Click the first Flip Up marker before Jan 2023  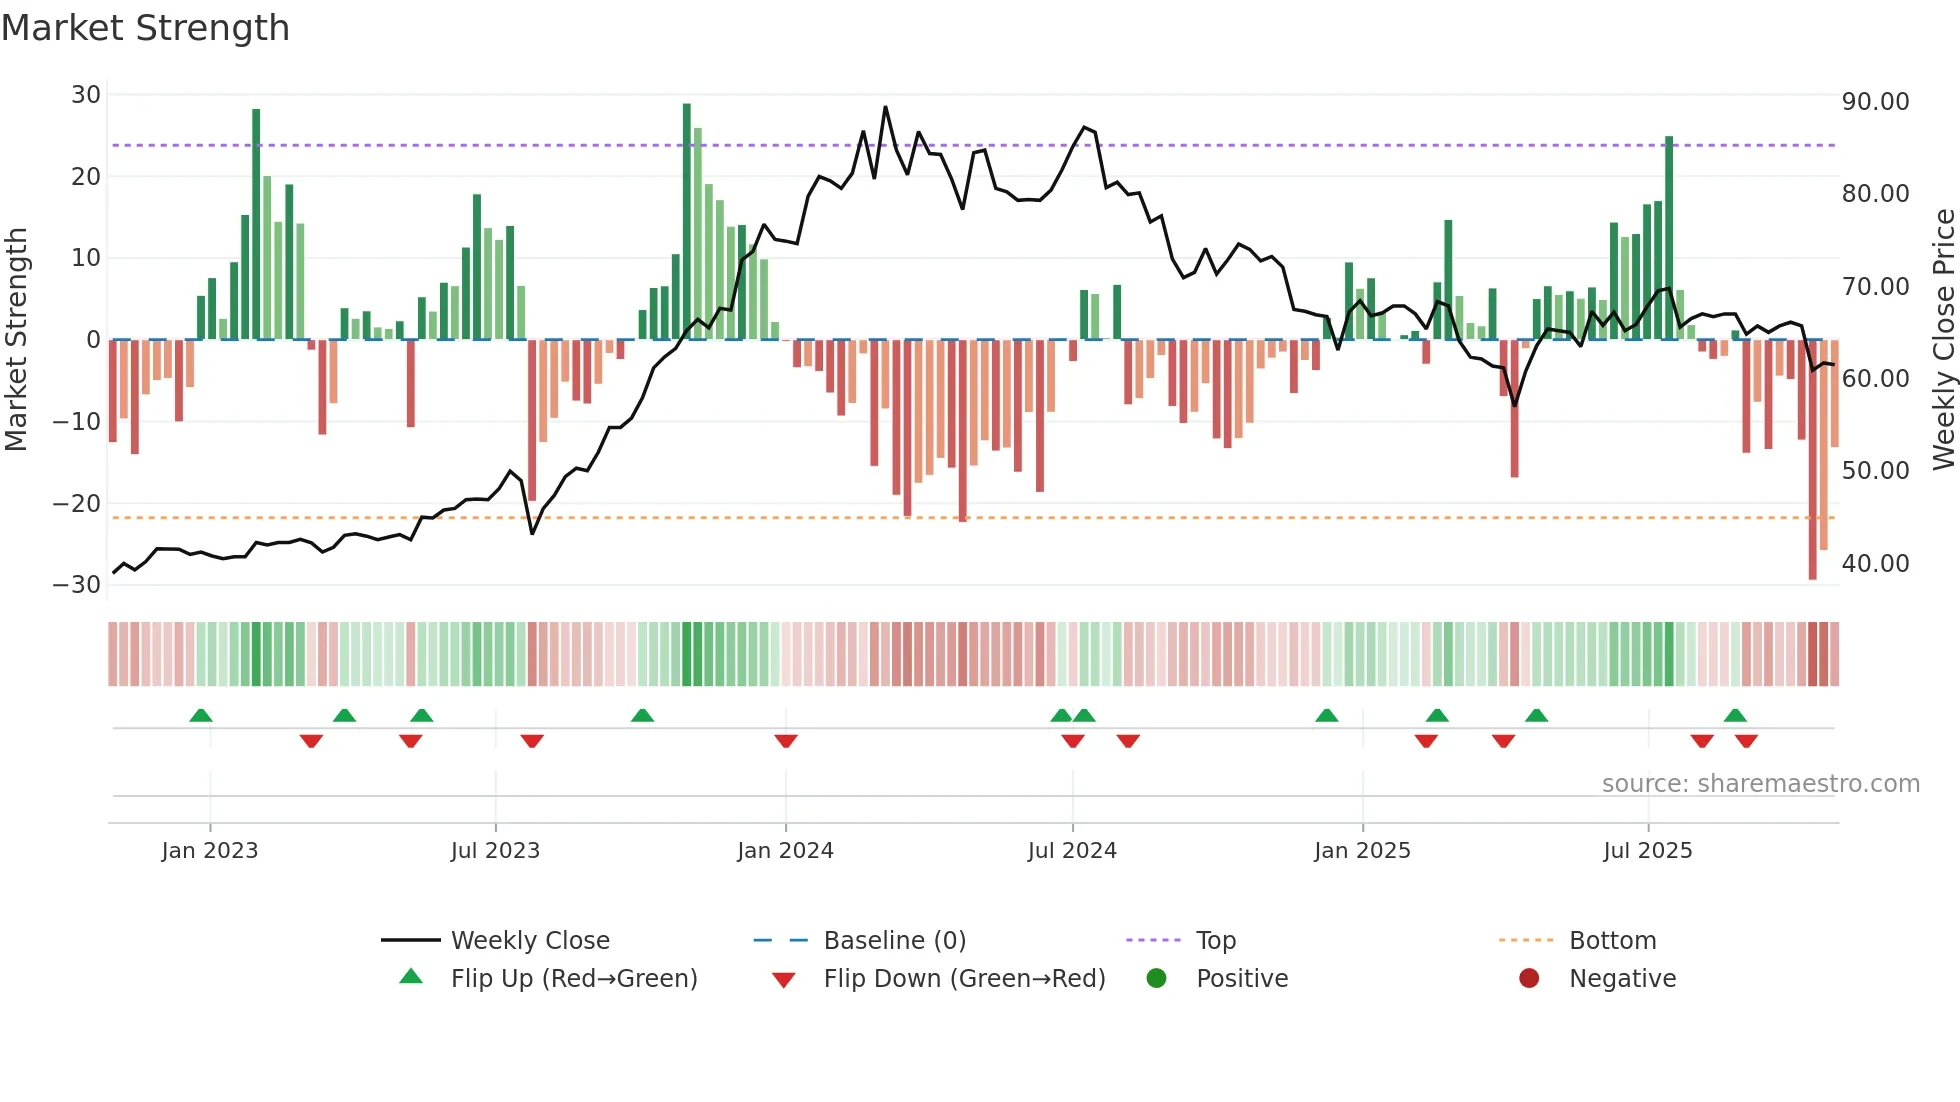[201, 715]
